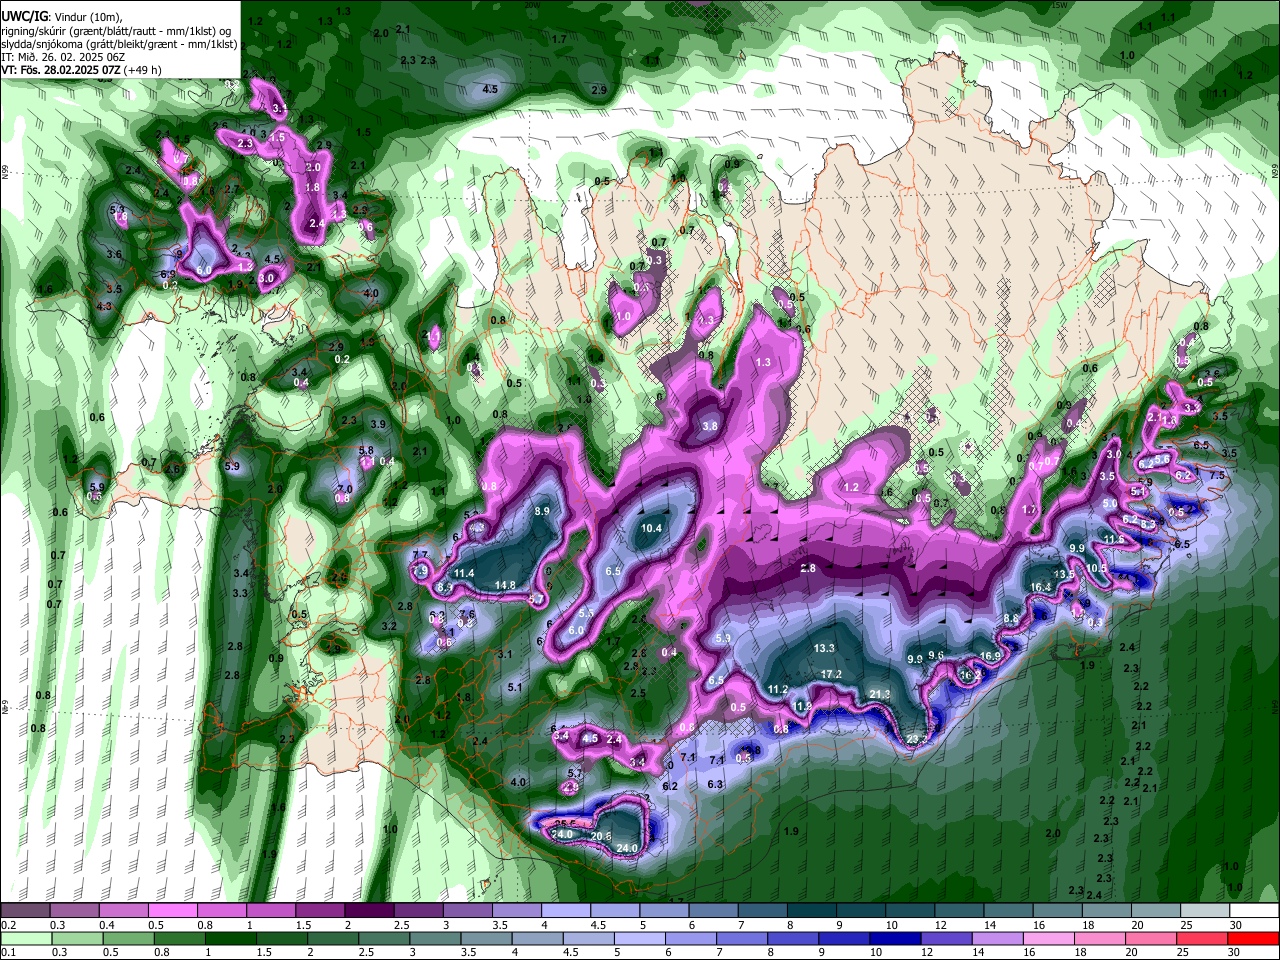Click the '17.2' precipitation value on the map
The width and height of the screenshot is (1280, 960).
(x=831, y=675)
